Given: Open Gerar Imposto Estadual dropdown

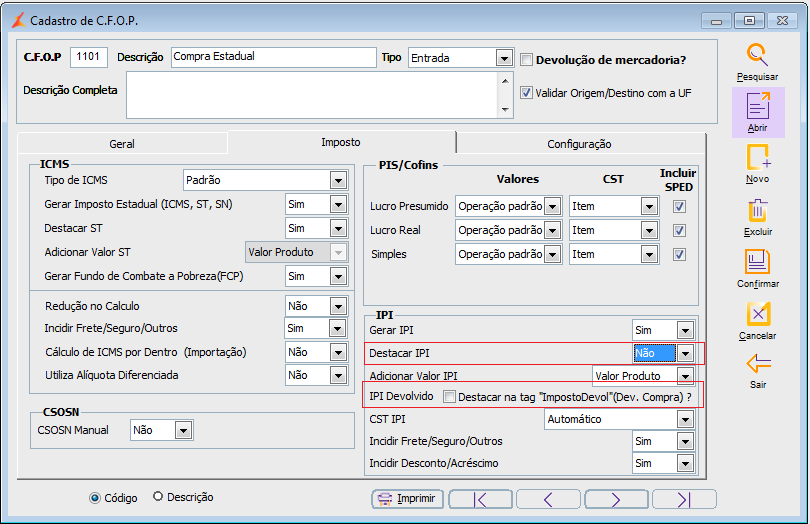Looking at the screenshot, I should click(338, 204).
